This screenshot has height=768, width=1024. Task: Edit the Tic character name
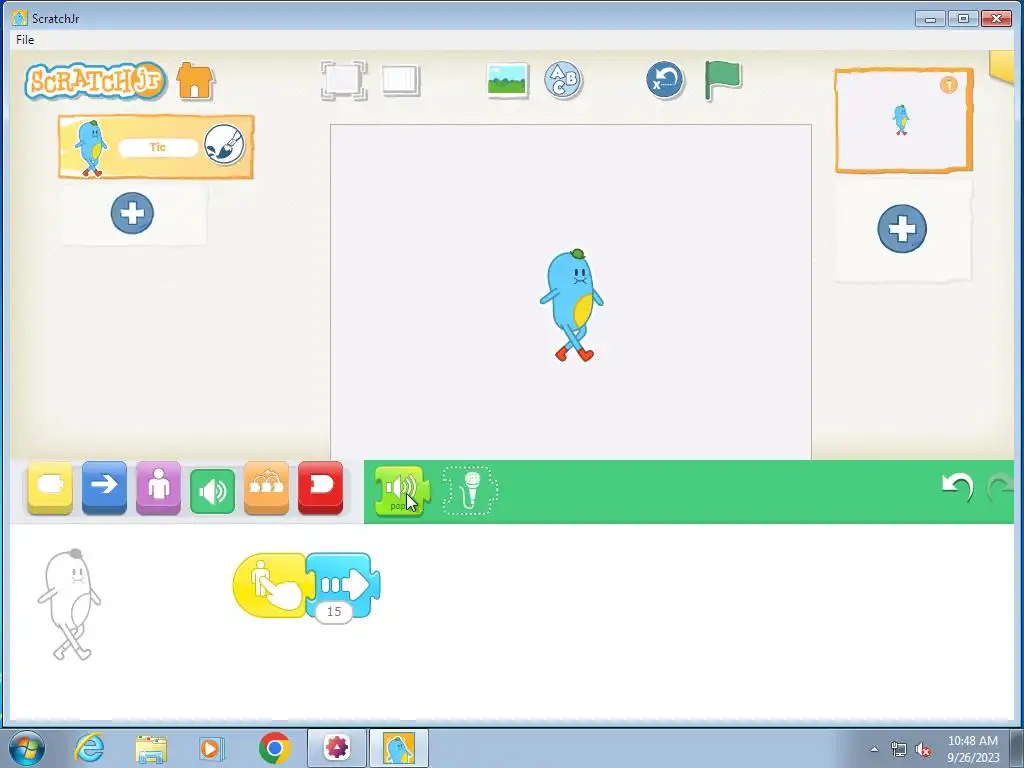[158, 148]
